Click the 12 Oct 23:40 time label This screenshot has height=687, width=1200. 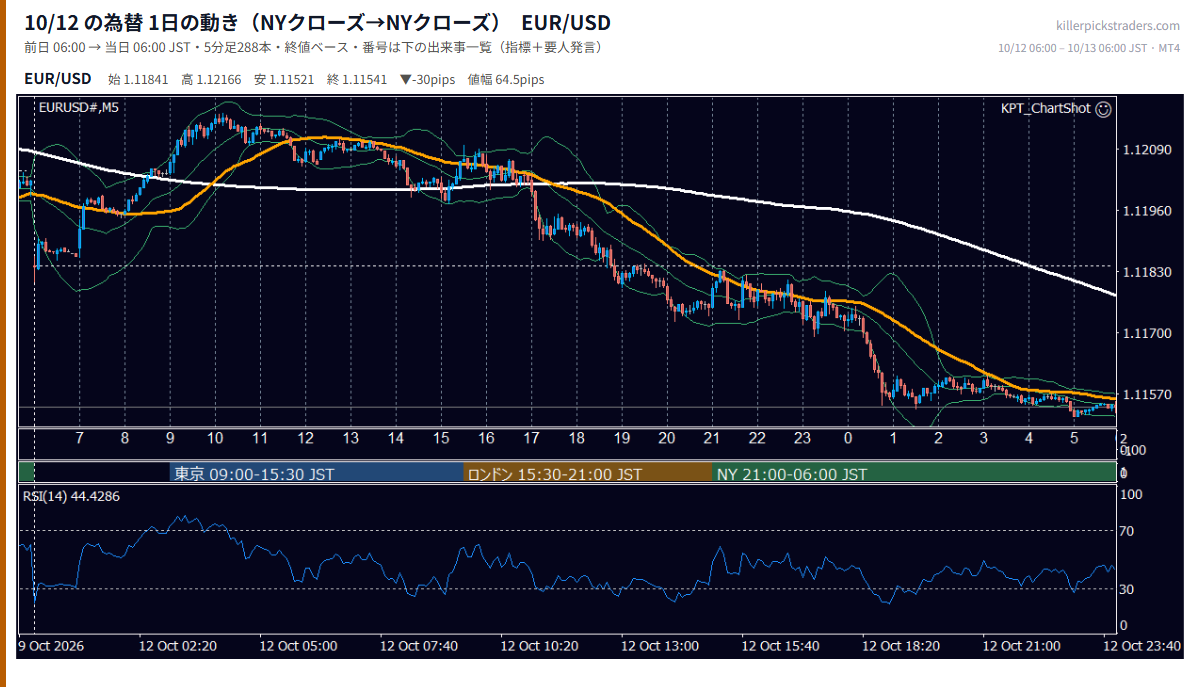click(x=1142, y=646)
